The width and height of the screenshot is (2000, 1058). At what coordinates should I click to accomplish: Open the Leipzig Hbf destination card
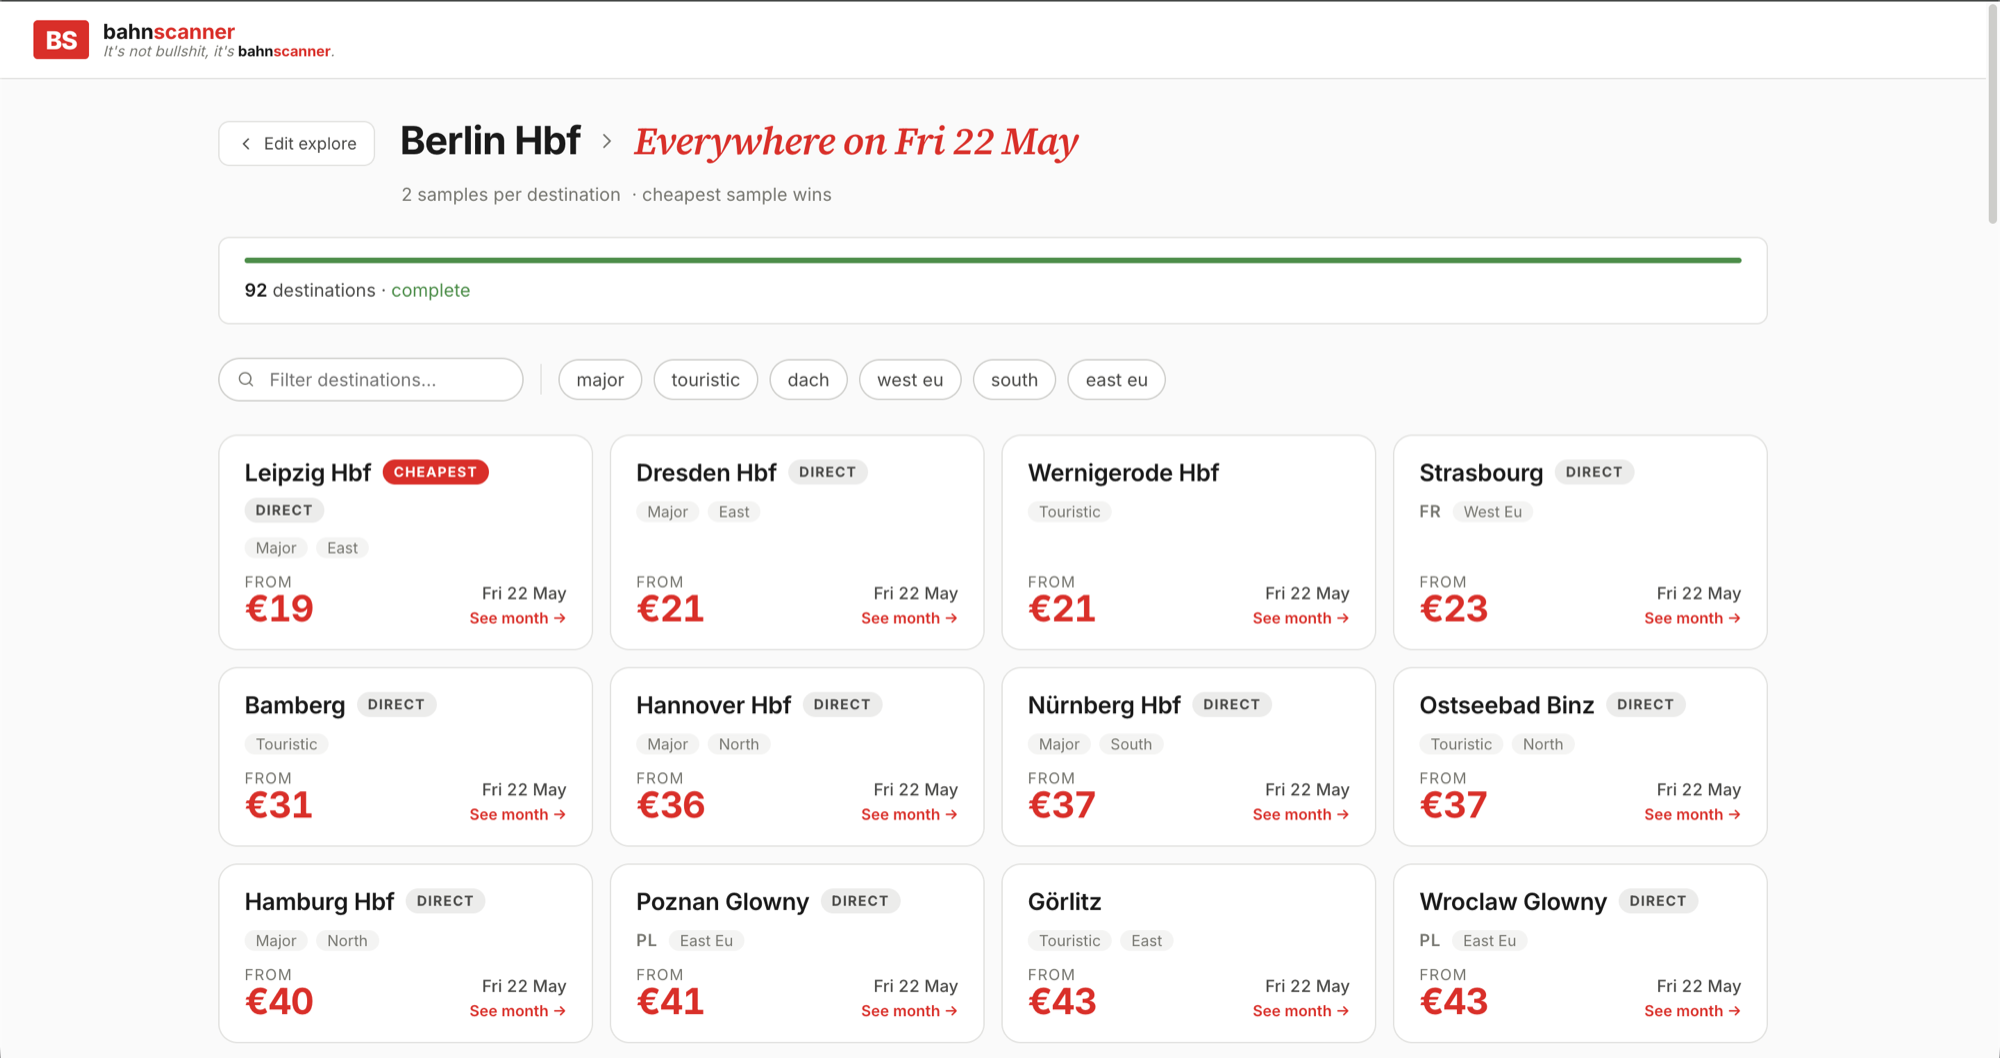click(x=406, y=542)
